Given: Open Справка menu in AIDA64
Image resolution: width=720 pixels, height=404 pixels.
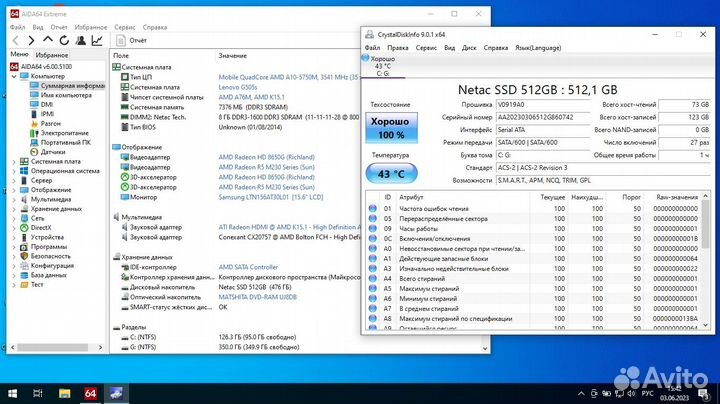Looking at the screenshot, I should point(155,27).
